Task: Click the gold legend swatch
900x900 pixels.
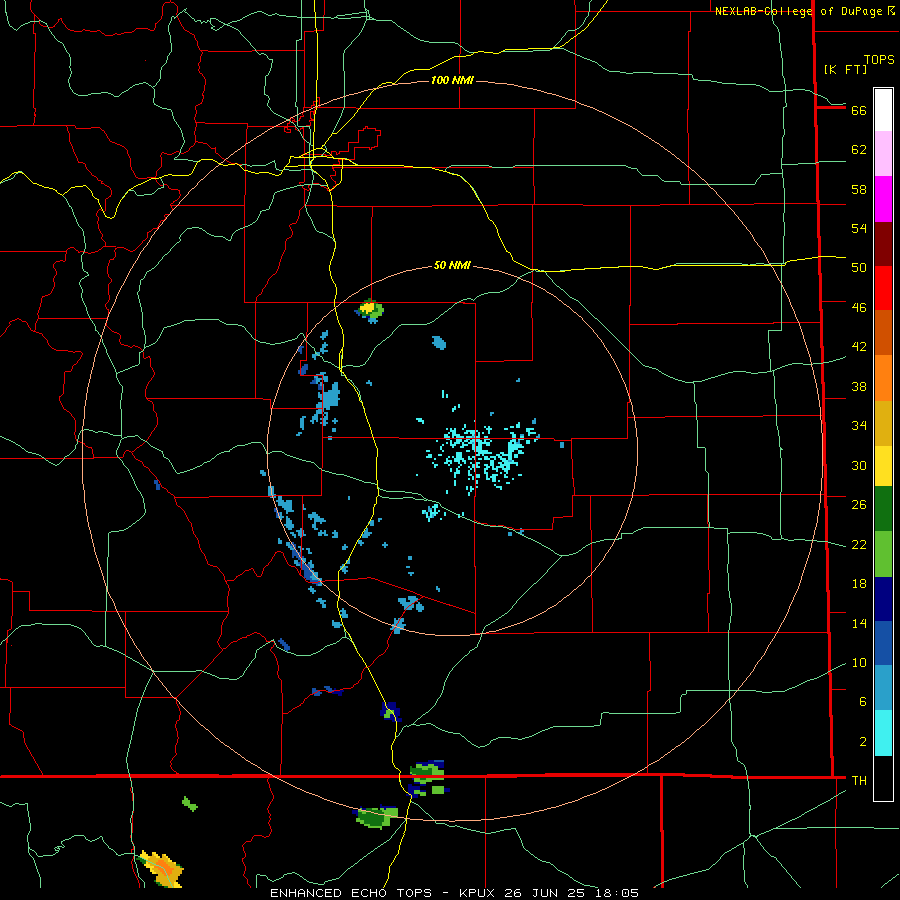Action: [883, 423]
